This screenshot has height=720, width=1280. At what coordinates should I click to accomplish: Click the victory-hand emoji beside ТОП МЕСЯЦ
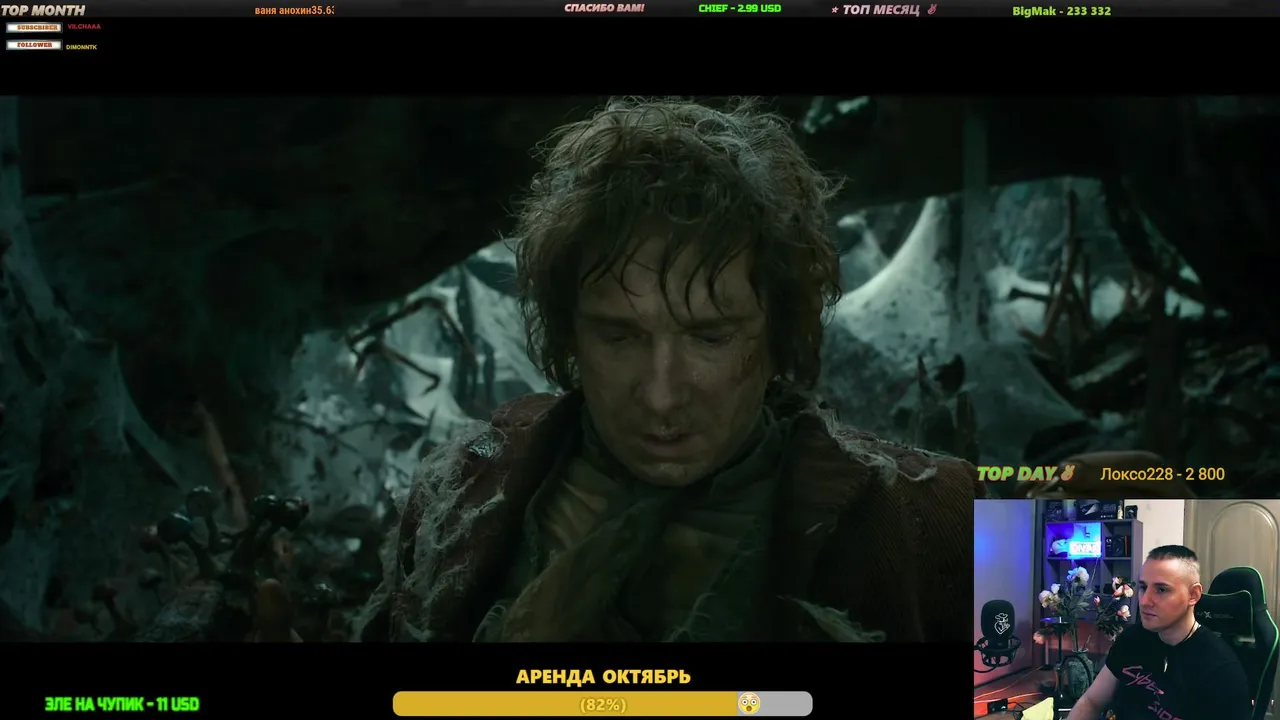[932, 10]
